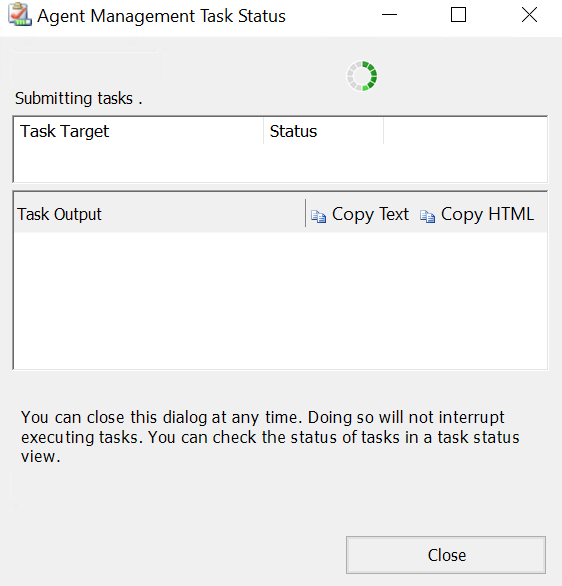
Task: Select the Copy Text label
Action: coord(370,215)
